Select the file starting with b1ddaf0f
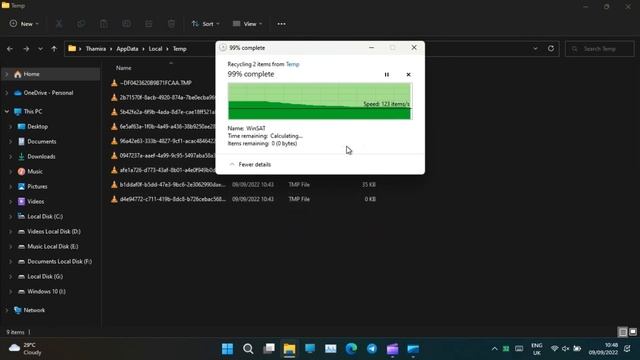Screen dimensions: 640x360 point(172,185)
